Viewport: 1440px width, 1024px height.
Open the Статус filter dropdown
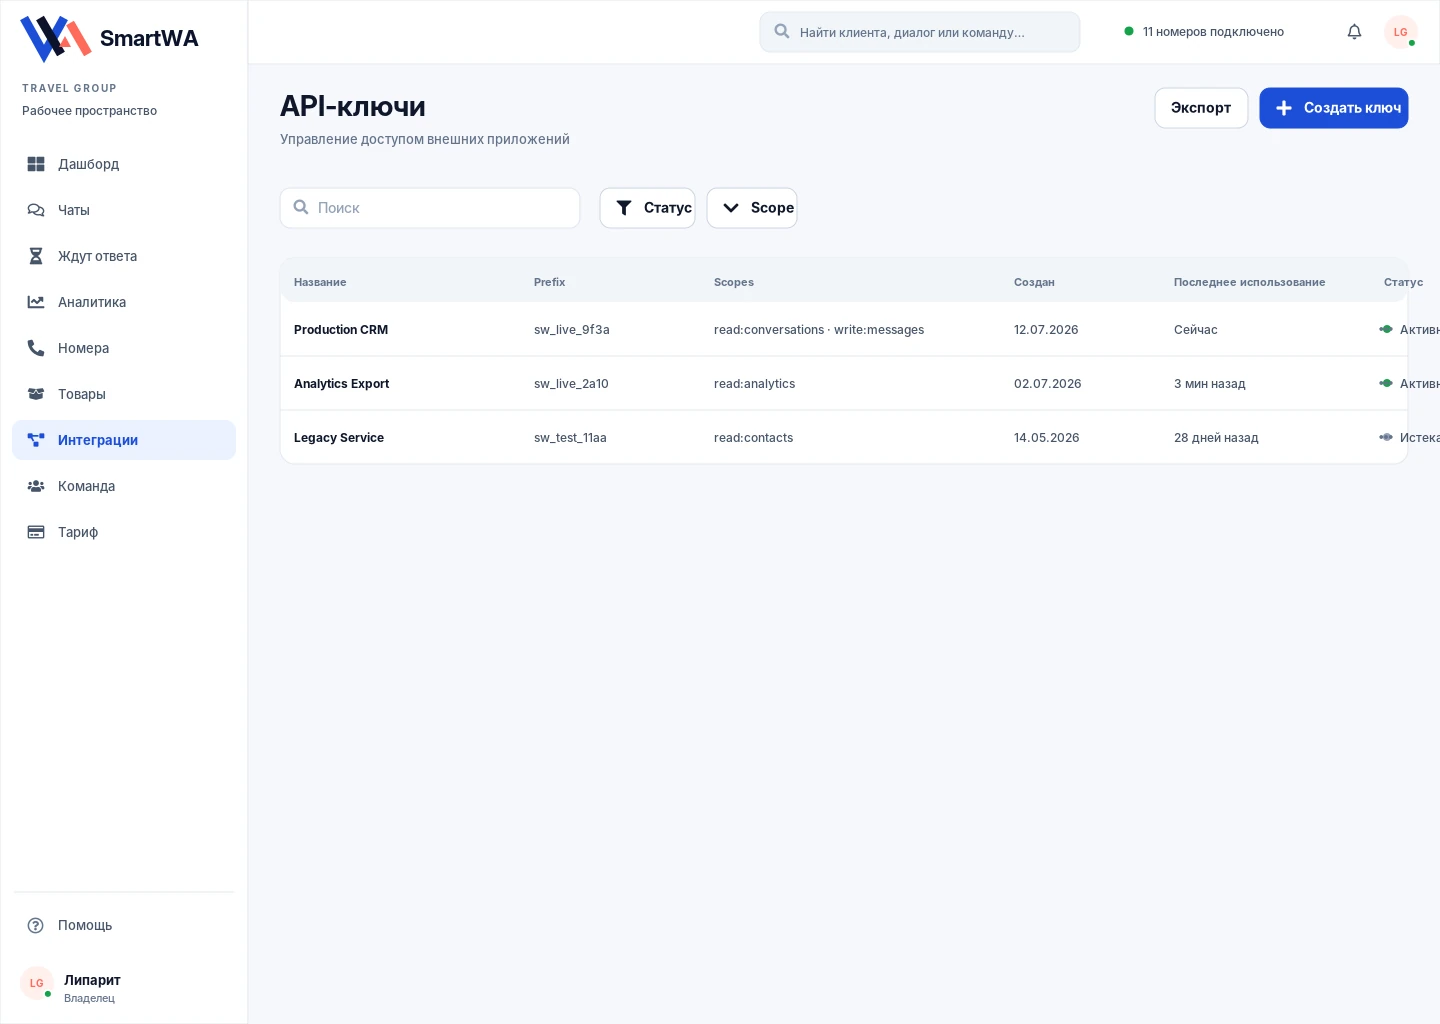[x=648, y=208]
